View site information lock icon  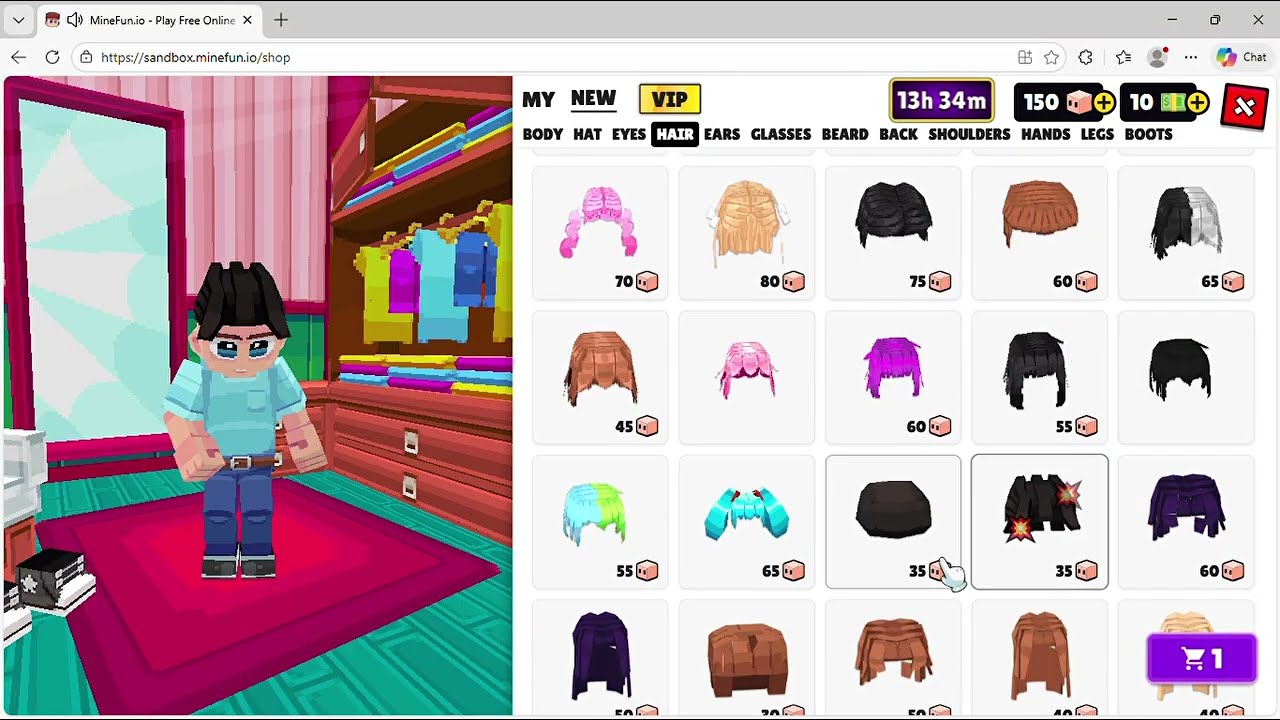tap(87, 57)
